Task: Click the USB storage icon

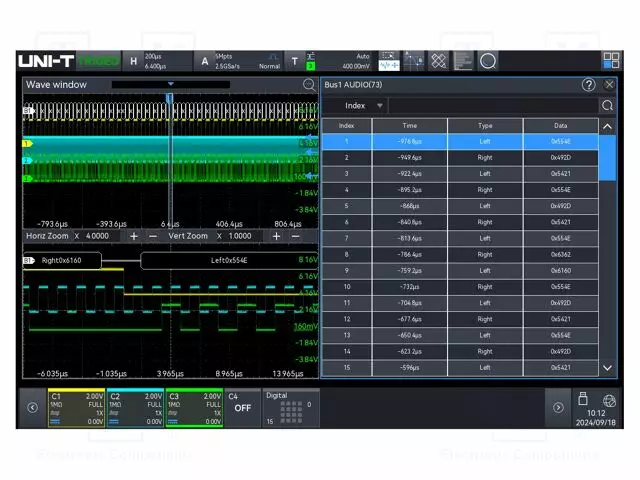Action: click(x=583, y=400)
